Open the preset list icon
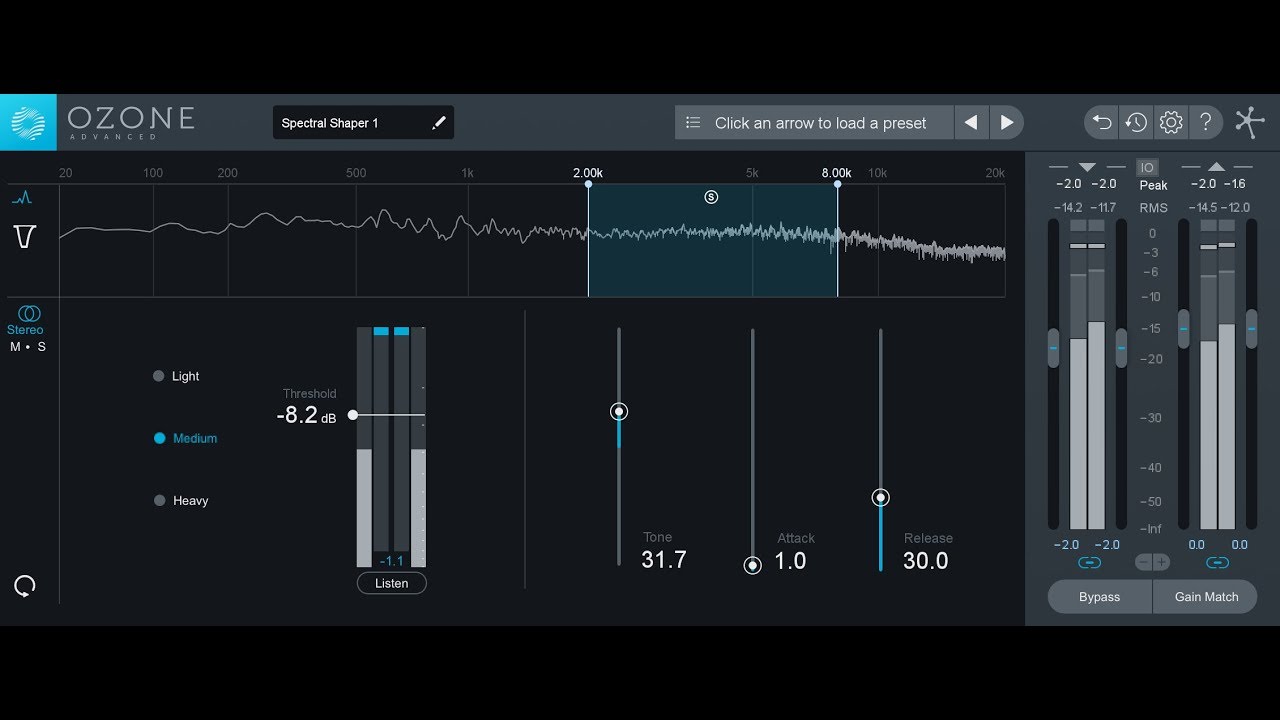Image resolution: width=1280 pixels, height=720 pixels. [x=693, y=123]
